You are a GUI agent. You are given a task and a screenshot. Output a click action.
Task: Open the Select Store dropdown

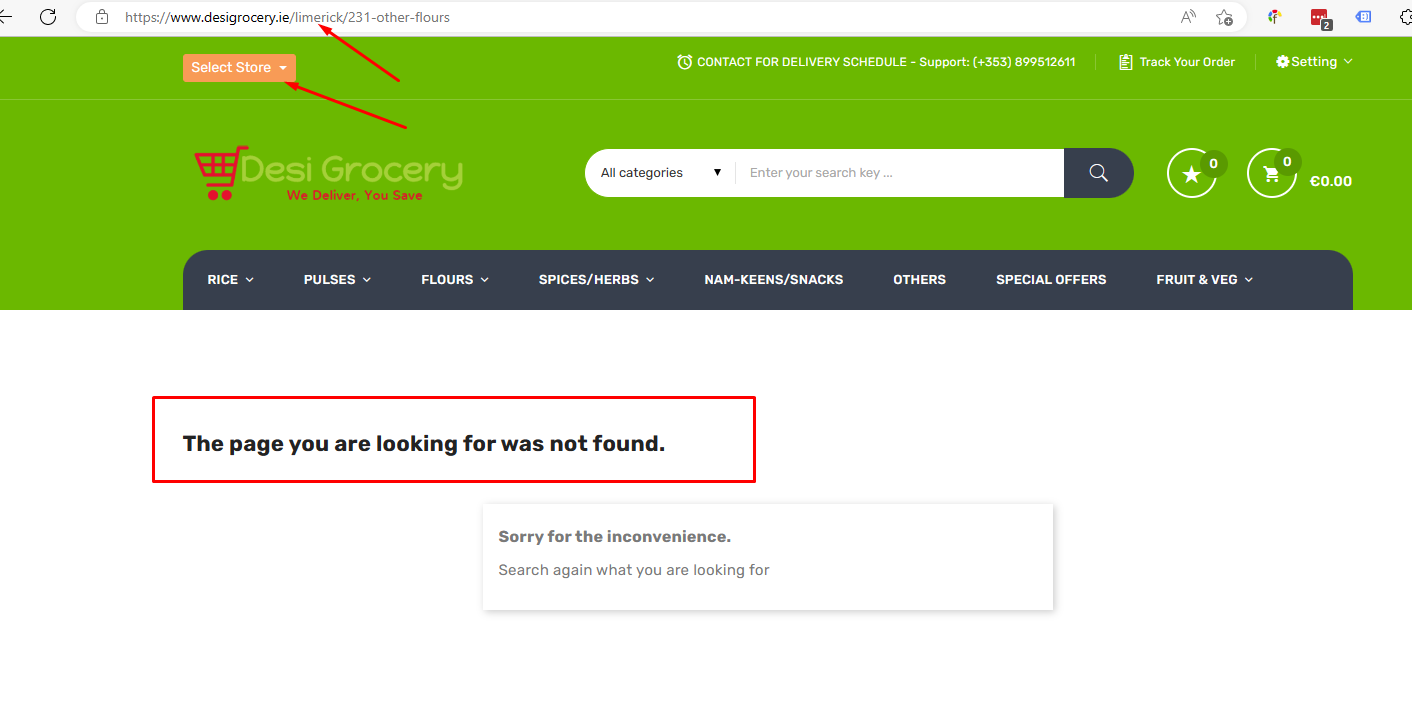pos(239,67)
